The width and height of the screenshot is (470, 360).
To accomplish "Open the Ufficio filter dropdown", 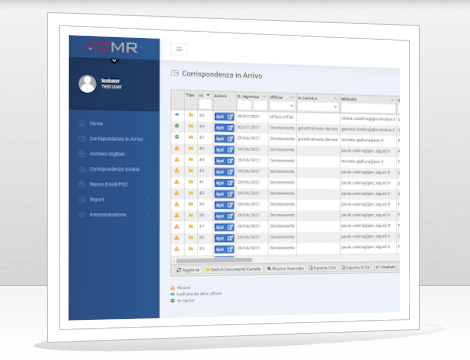I will pyautogui.click(x=282, y=106).
